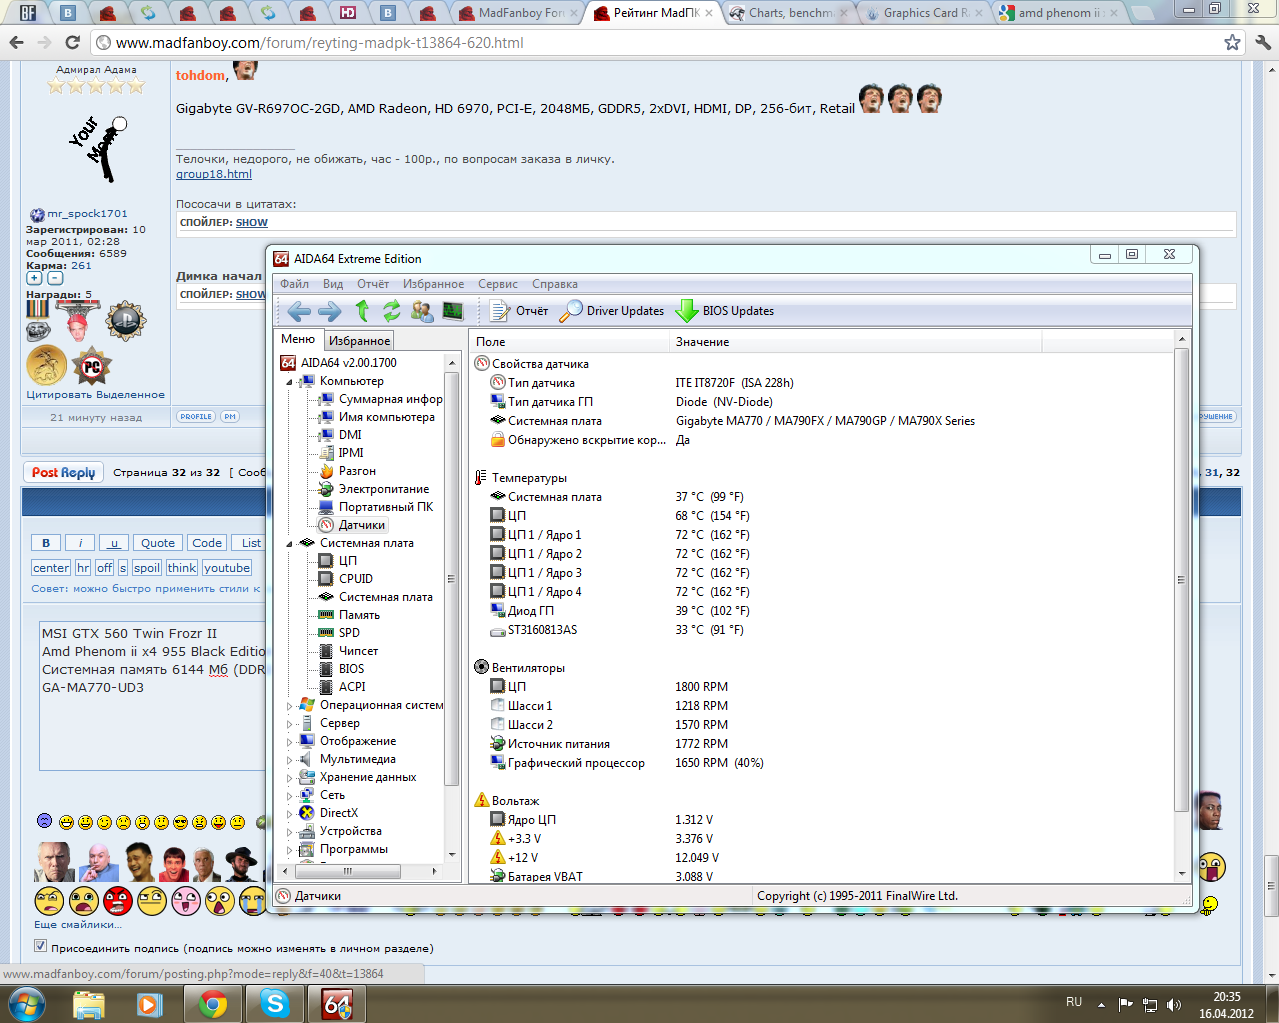This screenshot has width=1279, height=1023.
Task: Expand the Хранение данных tree node
Action: pyautogui.click(x=289, y=778)
